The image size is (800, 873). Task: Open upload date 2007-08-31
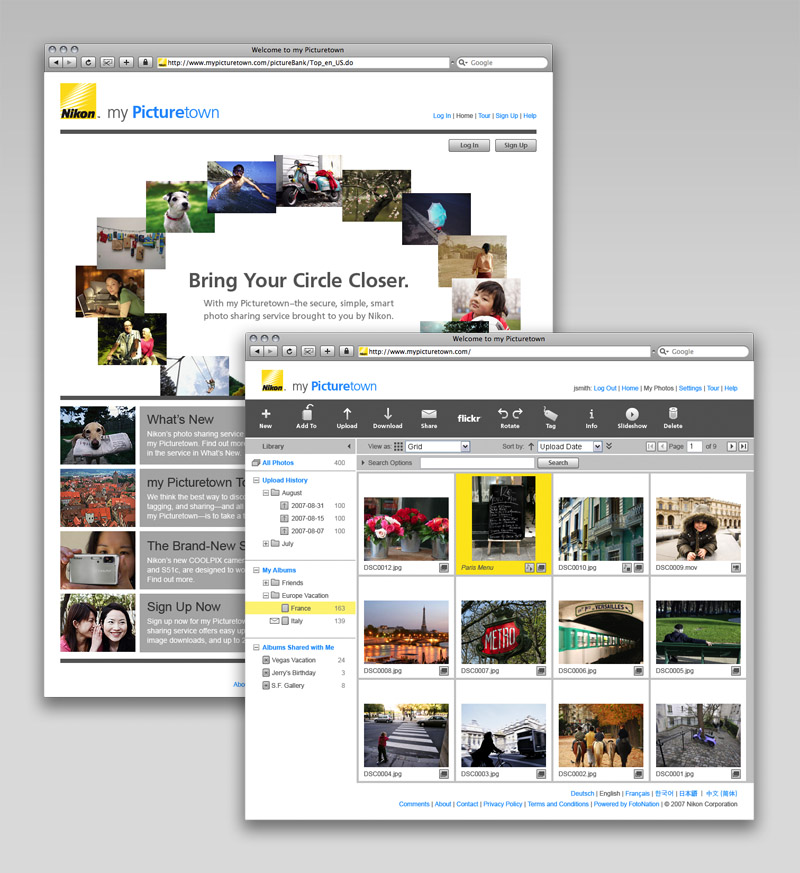coord(307,506)
